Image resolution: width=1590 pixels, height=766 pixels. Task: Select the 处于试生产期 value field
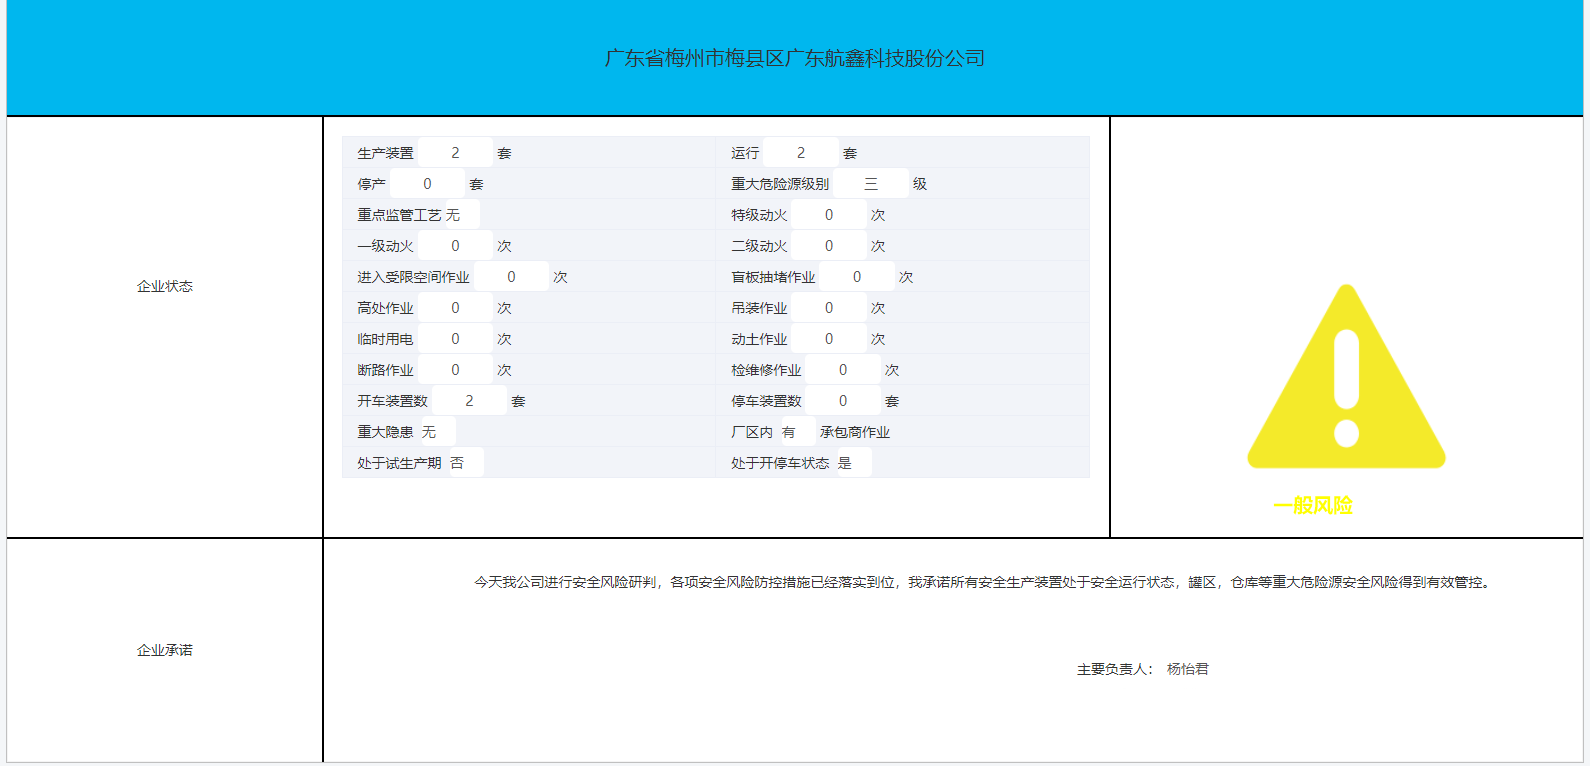point(464,463)
